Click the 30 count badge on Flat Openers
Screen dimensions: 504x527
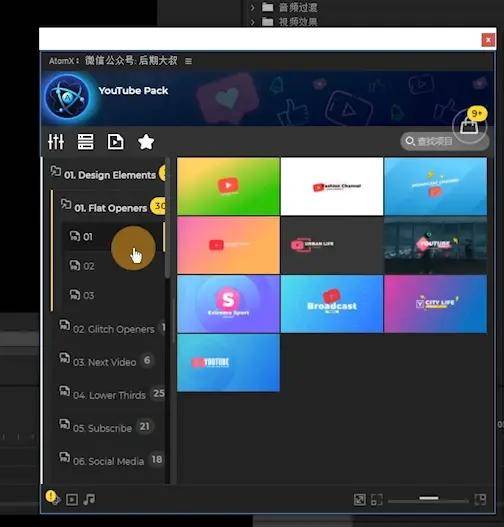[x=158, y=206]
